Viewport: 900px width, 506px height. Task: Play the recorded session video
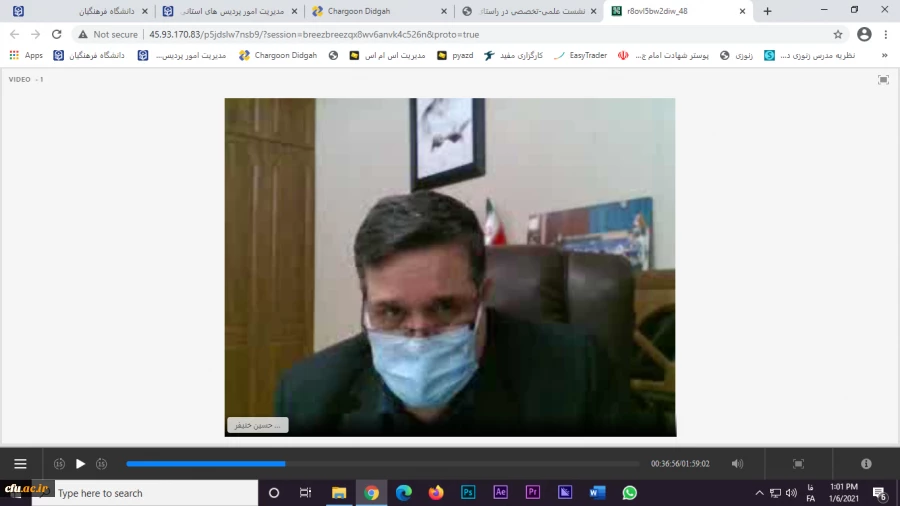point(80,464)
